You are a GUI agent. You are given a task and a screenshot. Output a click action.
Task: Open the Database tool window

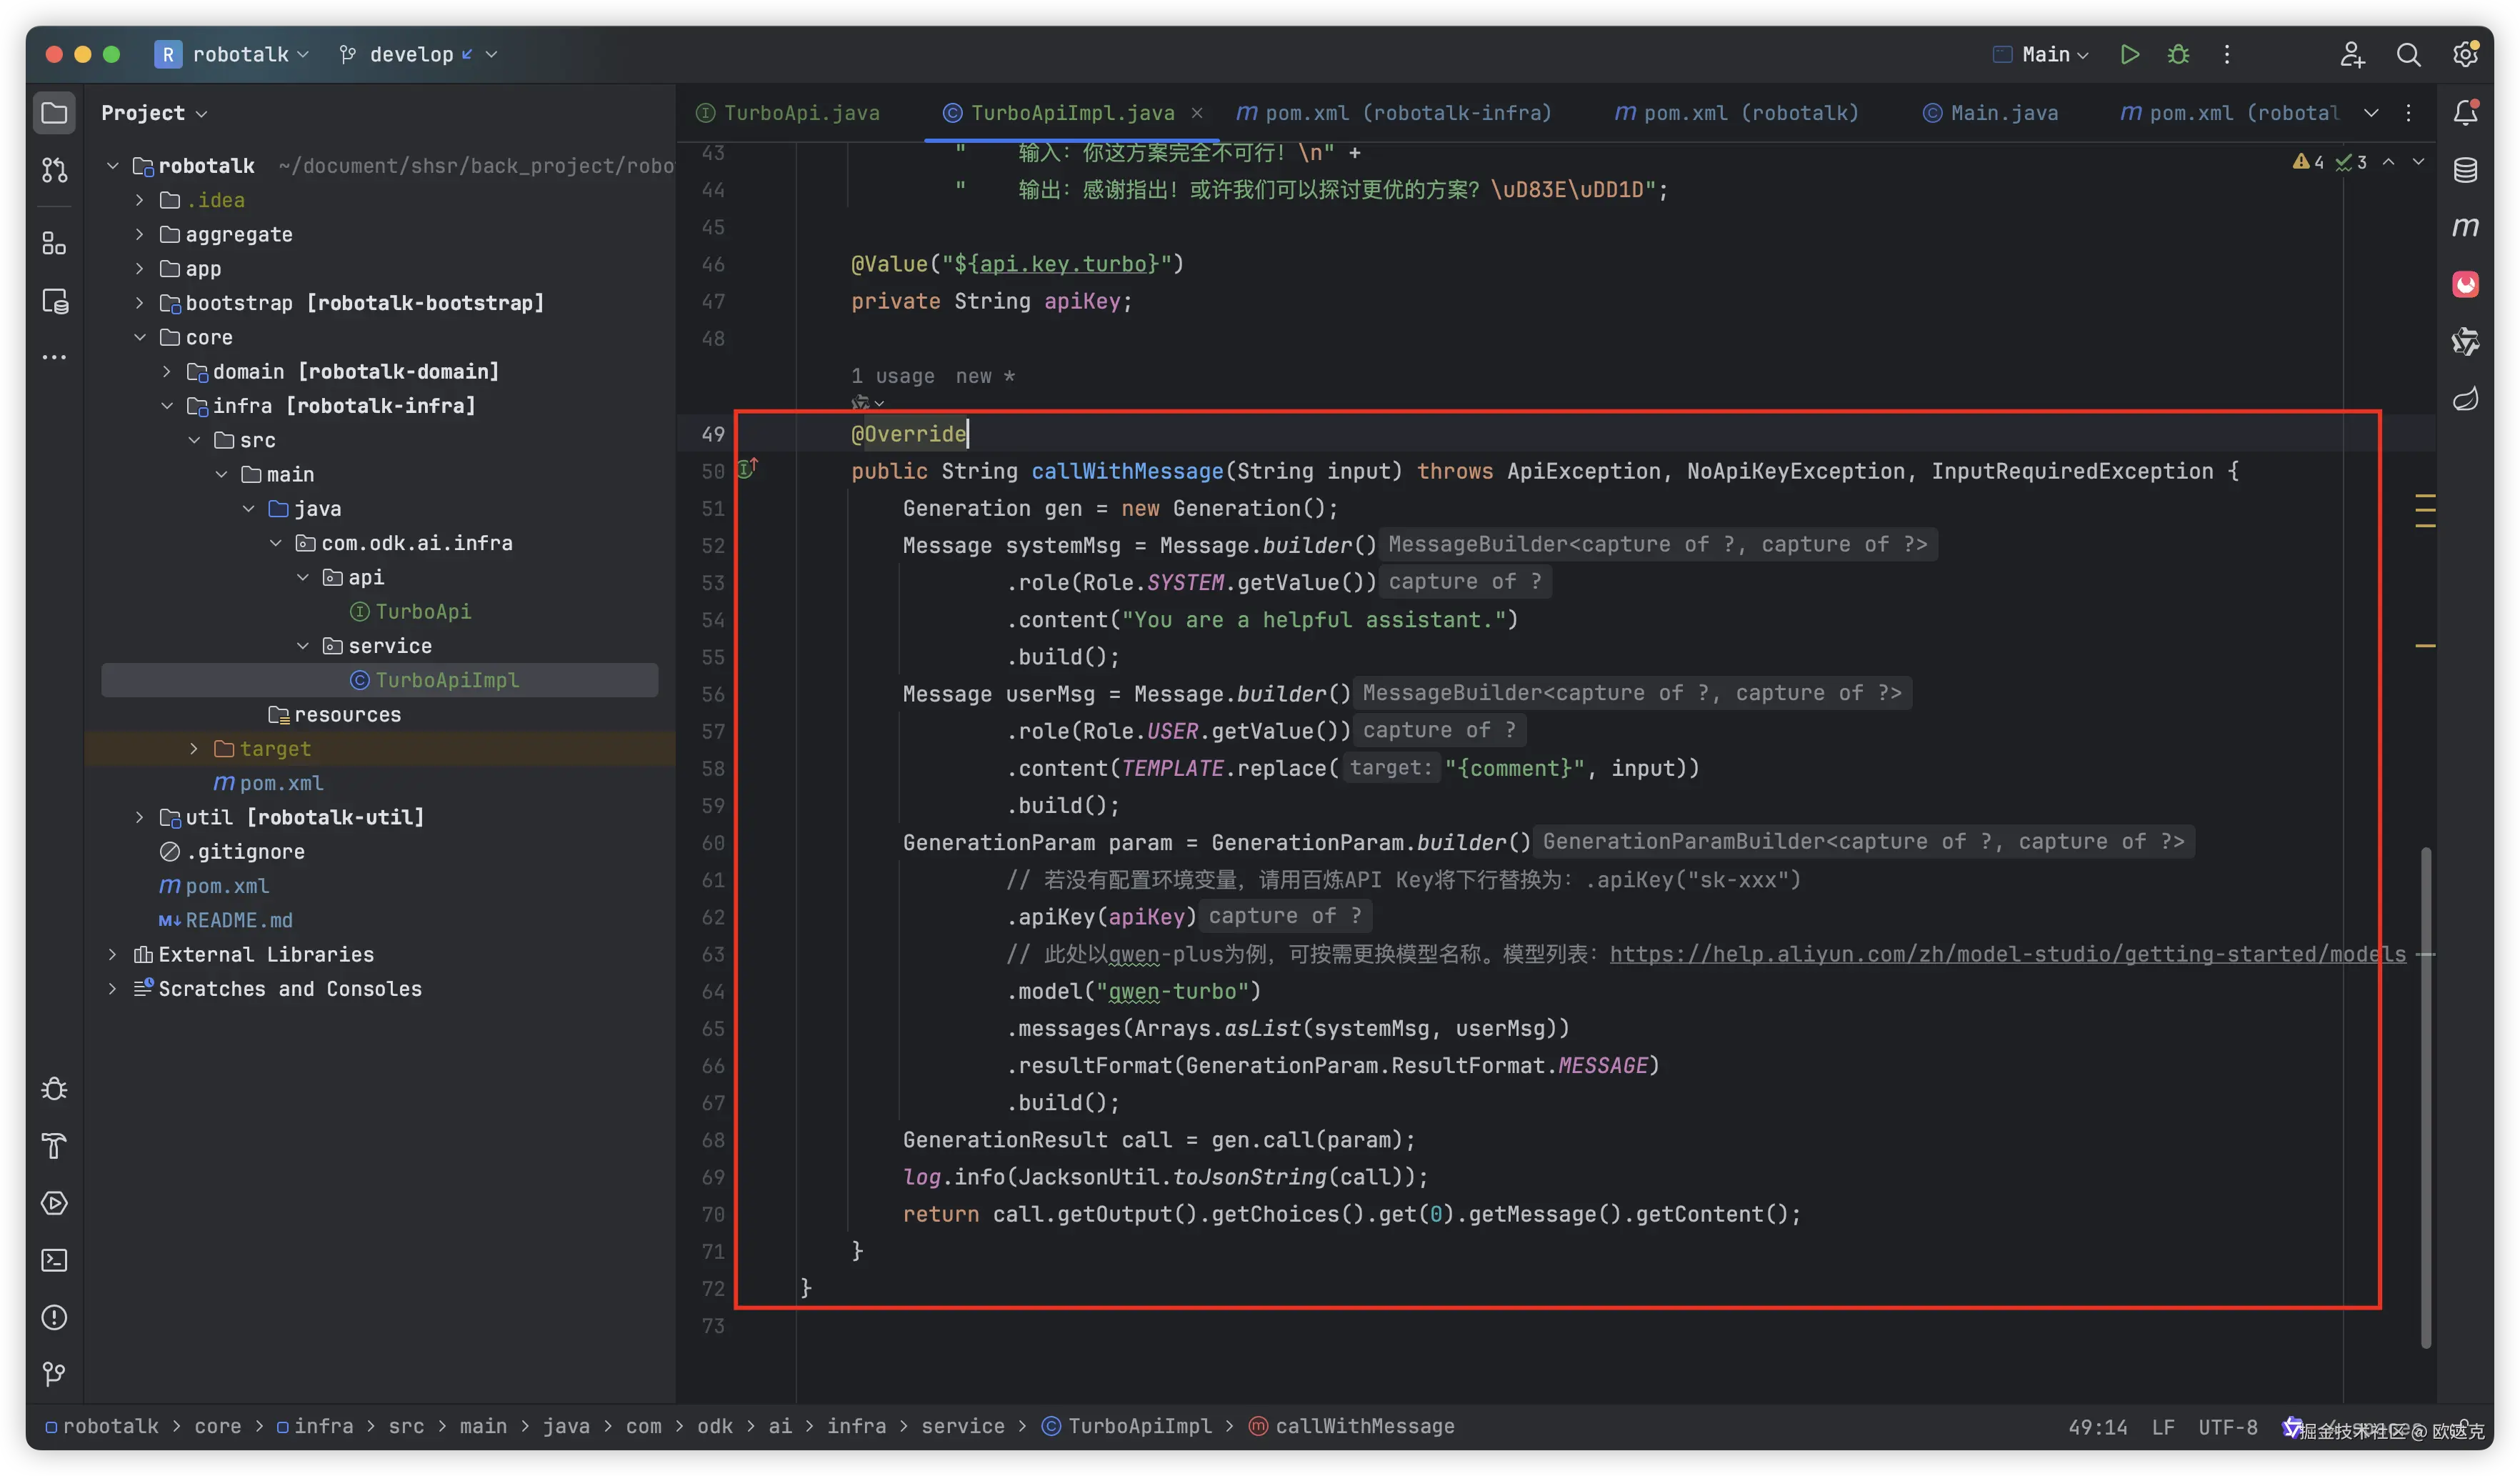pos(2465,169)
